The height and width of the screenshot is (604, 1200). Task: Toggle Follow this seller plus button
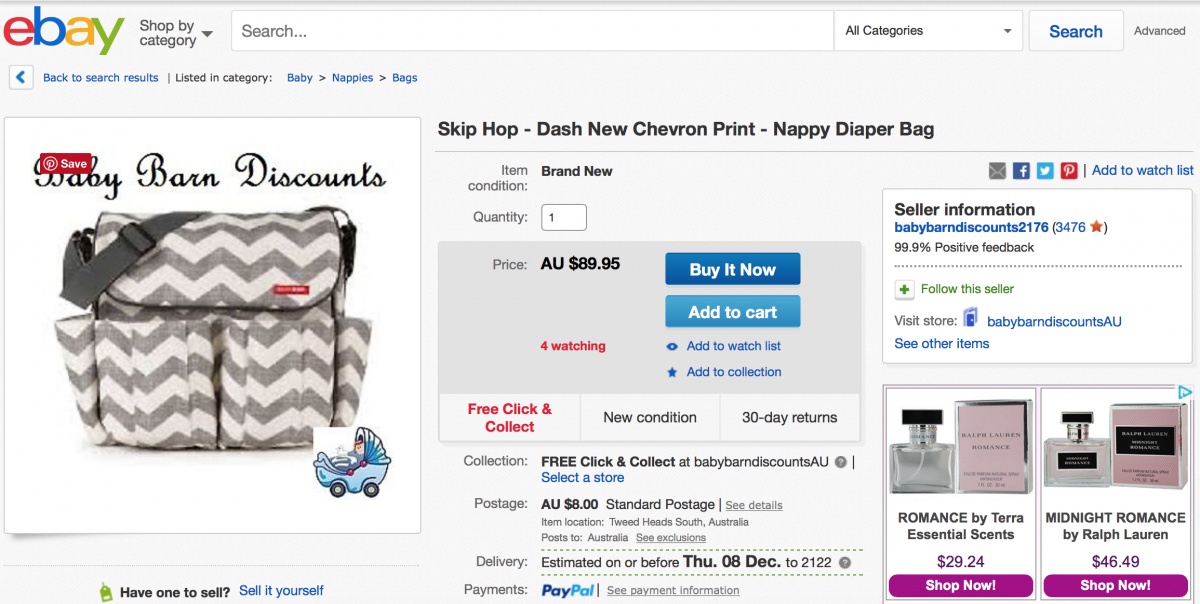pyautogui.click(x=904, y=289)
